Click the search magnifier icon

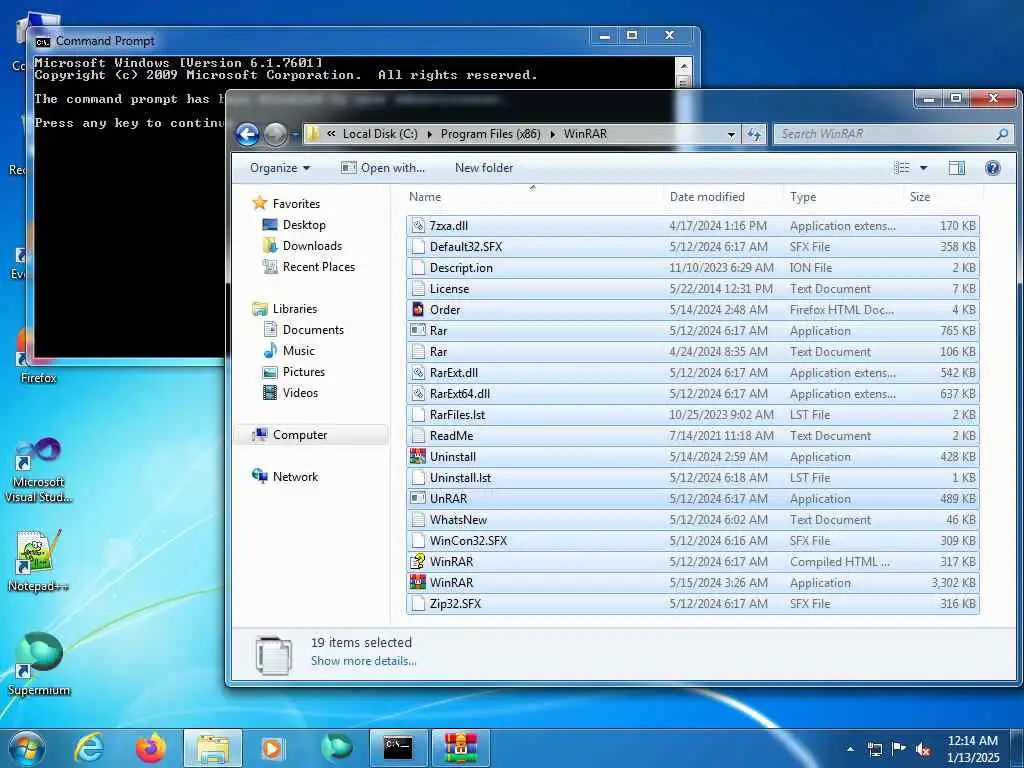coord(1002,134)
